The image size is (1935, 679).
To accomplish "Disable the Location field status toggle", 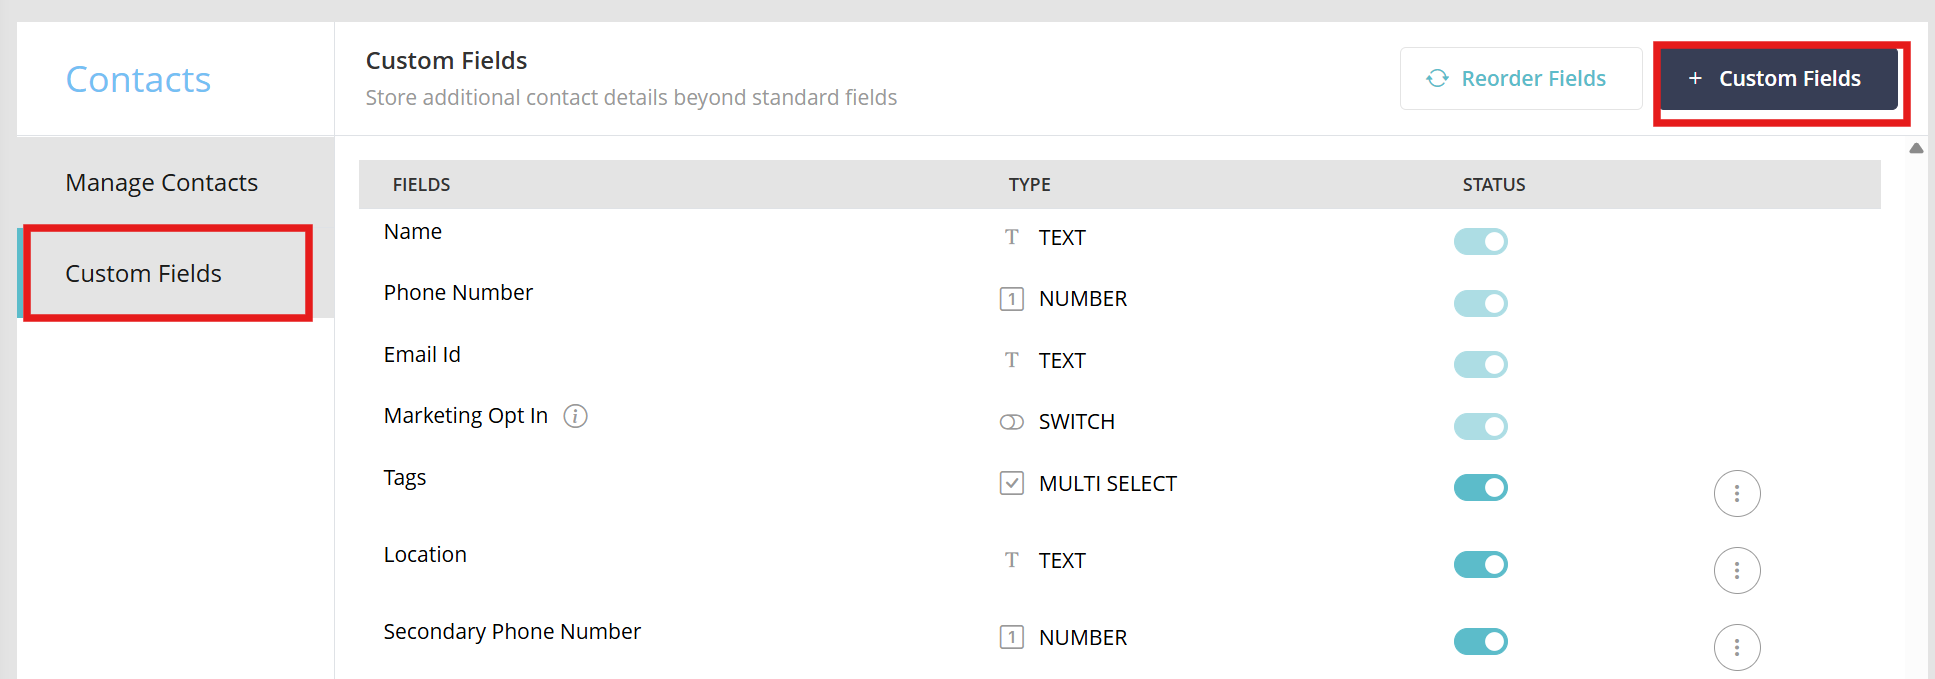I will click(x=1480, y=564).
